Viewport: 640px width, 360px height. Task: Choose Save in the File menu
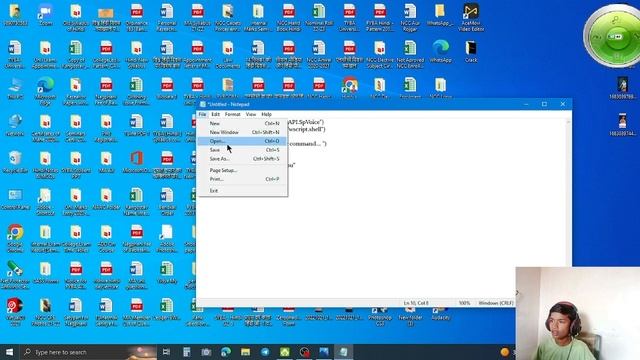tap(242, 150)
